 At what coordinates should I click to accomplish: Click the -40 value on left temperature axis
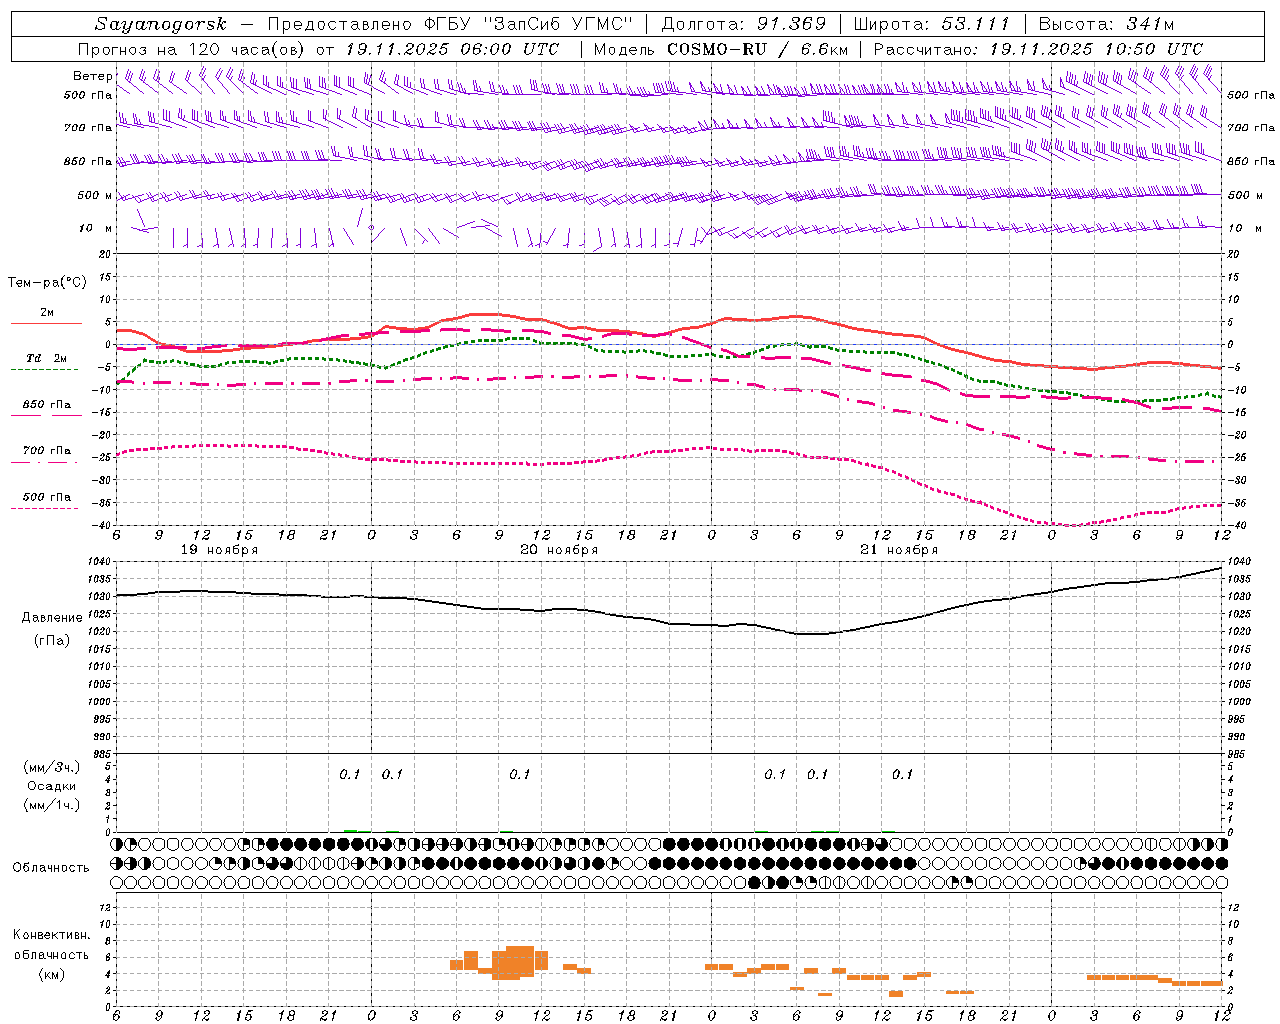pos(103,526)
